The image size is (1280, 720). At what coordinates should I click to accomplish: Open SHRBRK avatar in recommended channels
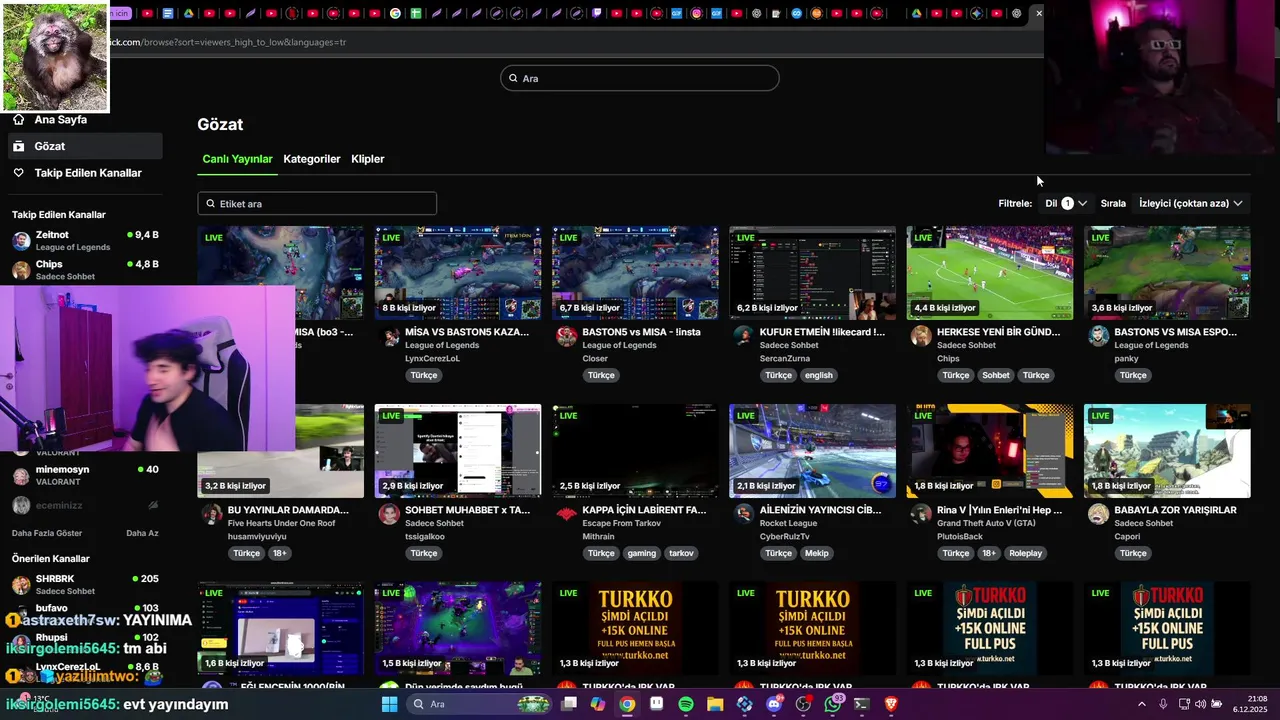coord(21,585)
